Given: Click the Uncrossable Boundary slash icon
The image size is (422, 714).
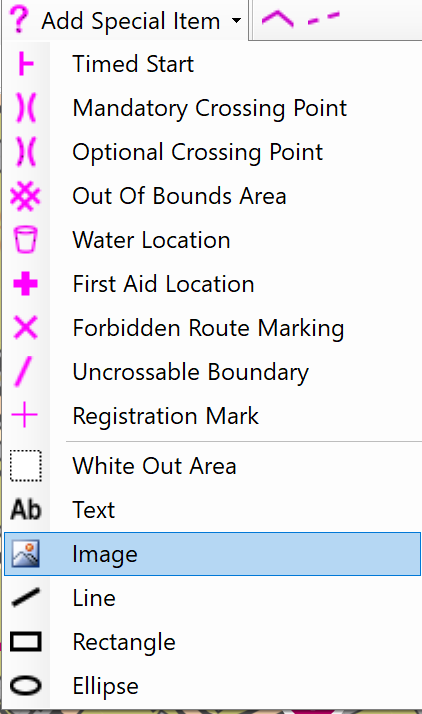Looking at the screenshot, I should 24,372.
